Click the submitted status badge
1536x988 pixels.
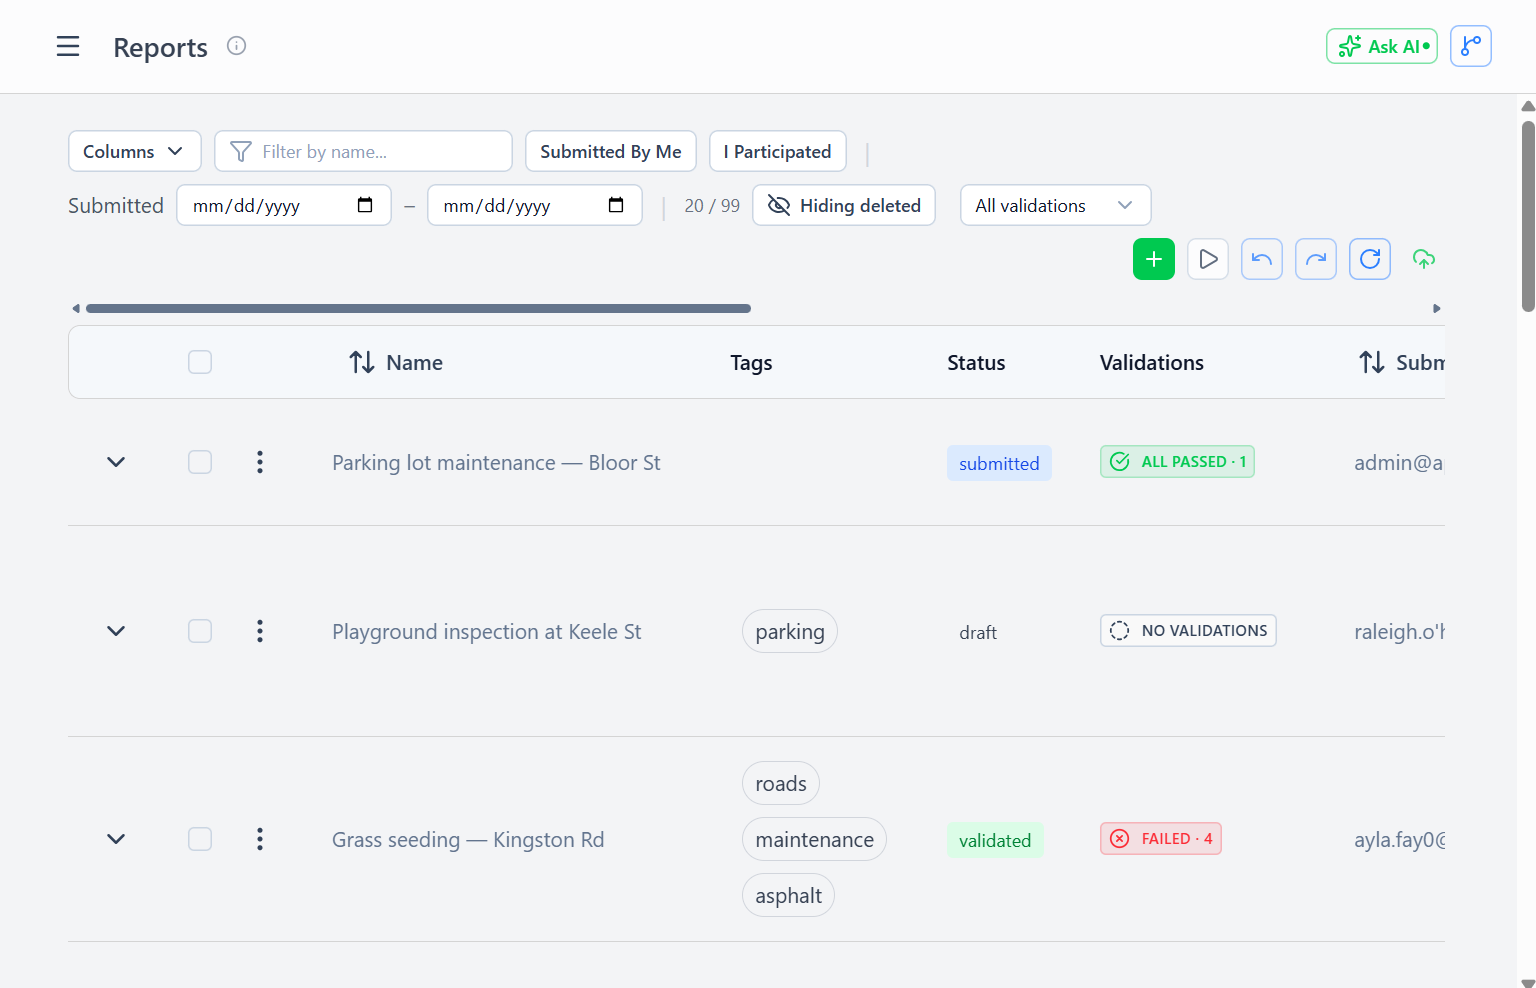(x=999, y=463)
